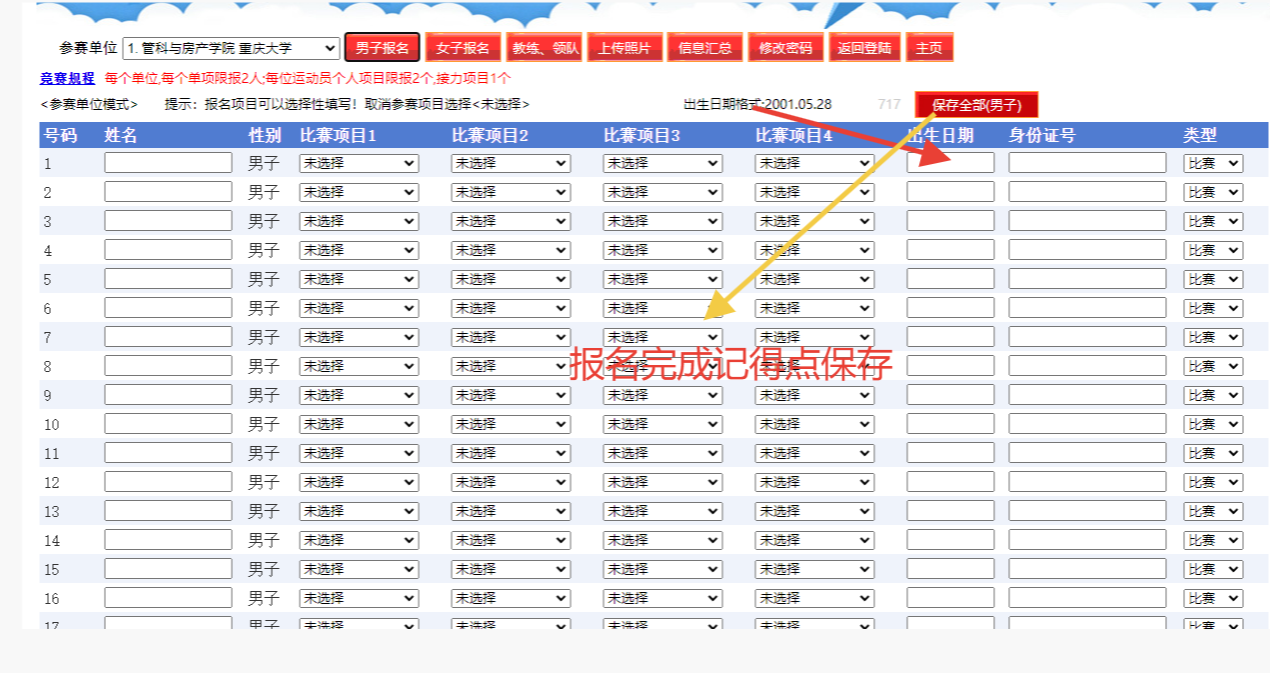Click the 男子报名 button

click(382, 48)
